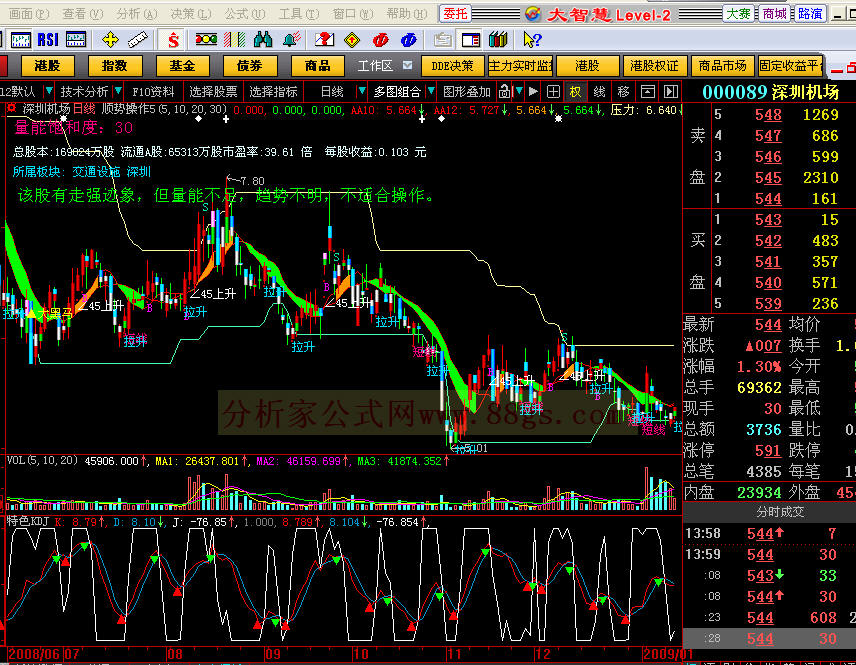856x665 pixels.
Task: Expand the dropdown arrow beside the lock
Action: tap(519, 91)
